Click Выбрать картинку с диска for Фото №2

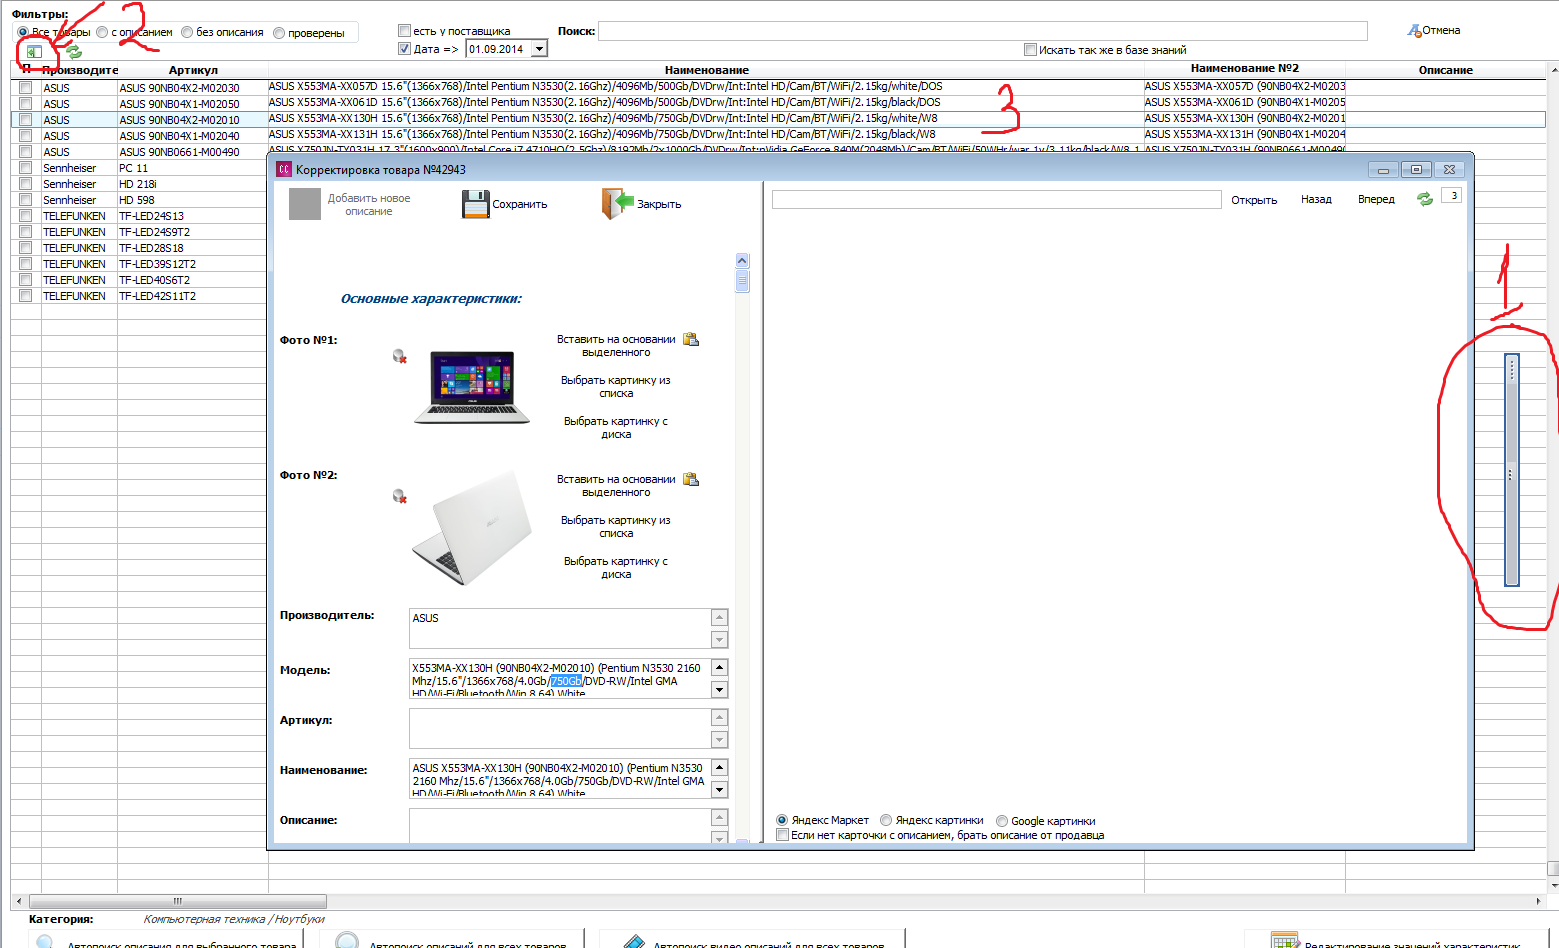point(616,568)
